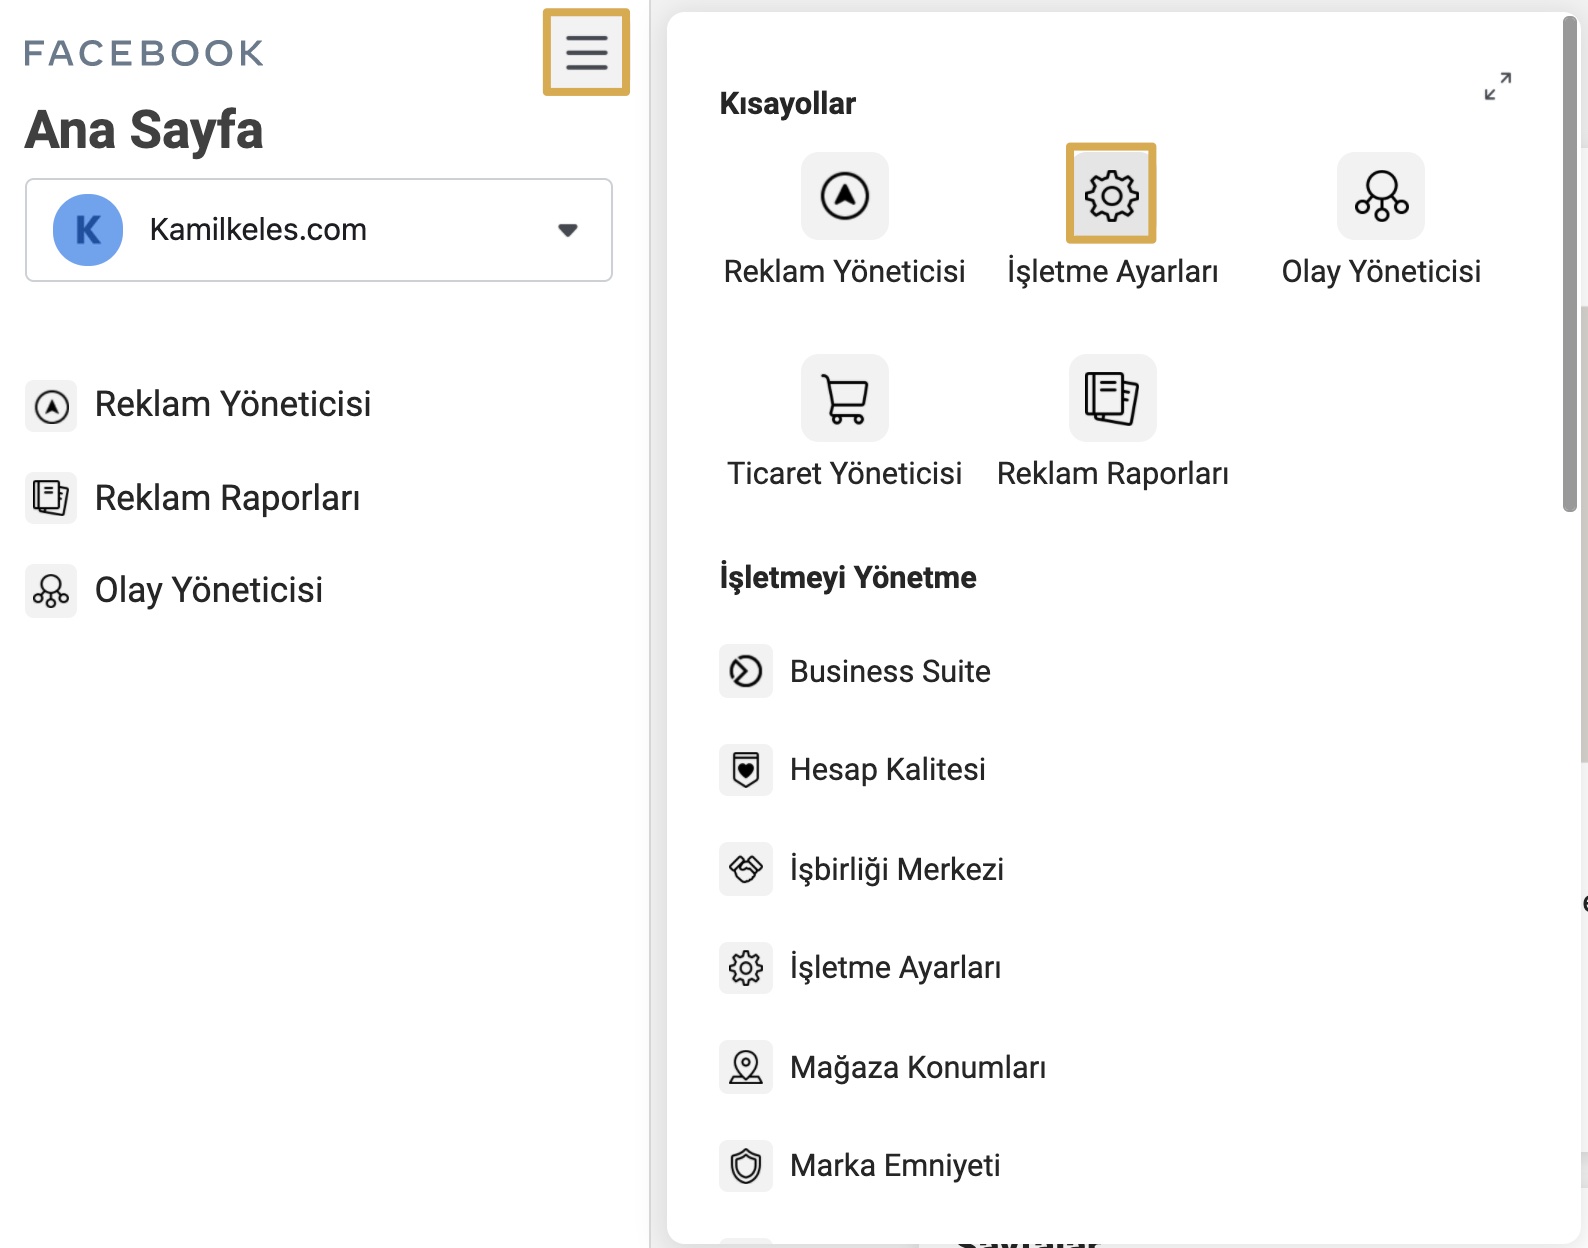Click the İşbirliği Merkezi handshake icon

click(746, 869)
